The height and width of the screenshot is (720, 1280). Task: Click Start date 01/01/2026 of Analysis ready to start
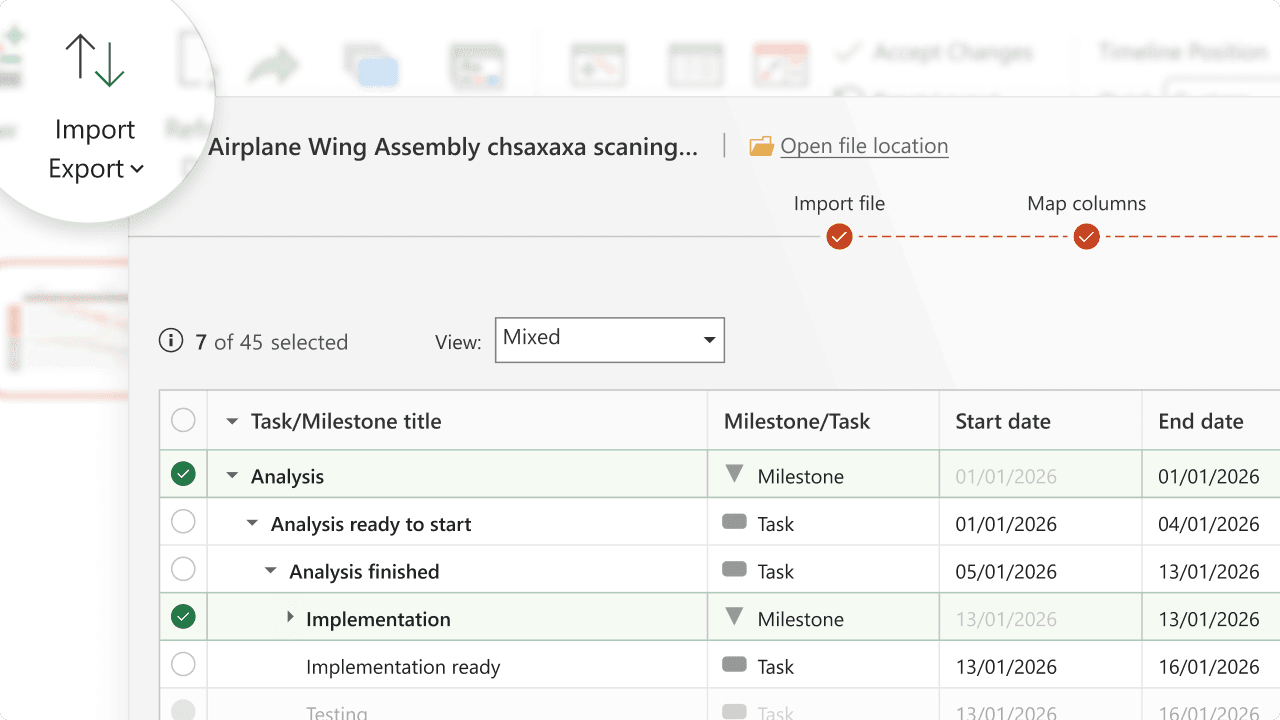(x=1006, y=524)
